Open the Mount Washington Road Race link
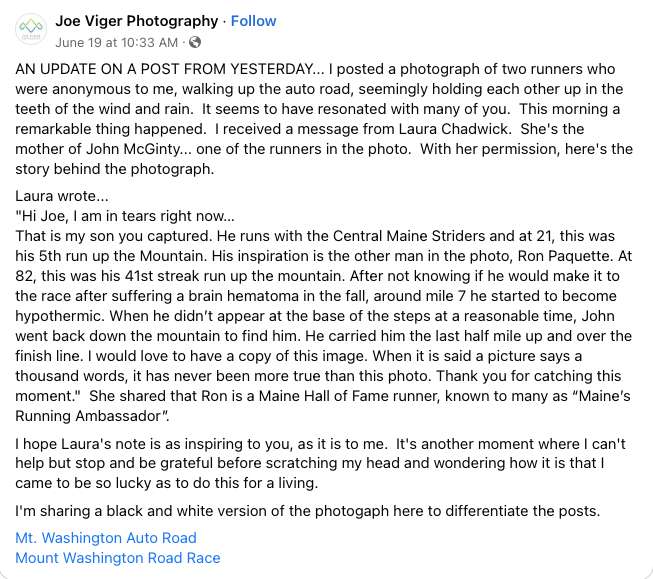The image size is (653, 579). (118, 558)
